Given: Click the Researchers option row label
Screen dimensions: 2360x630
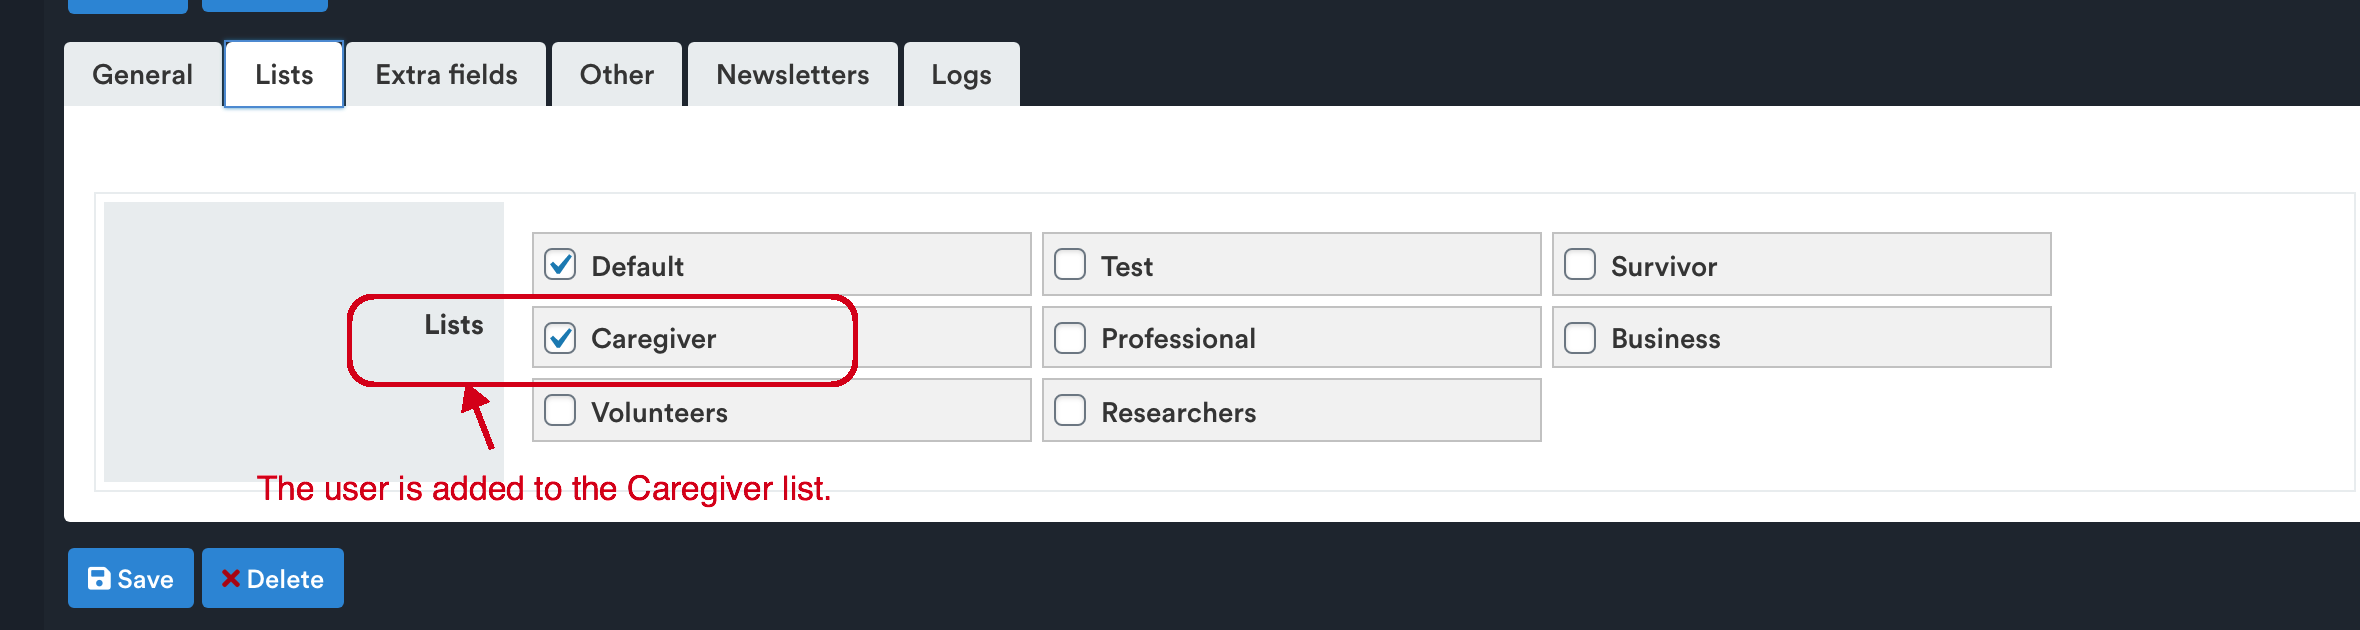Looking at the screenshot, I should tap(1179, 412).
